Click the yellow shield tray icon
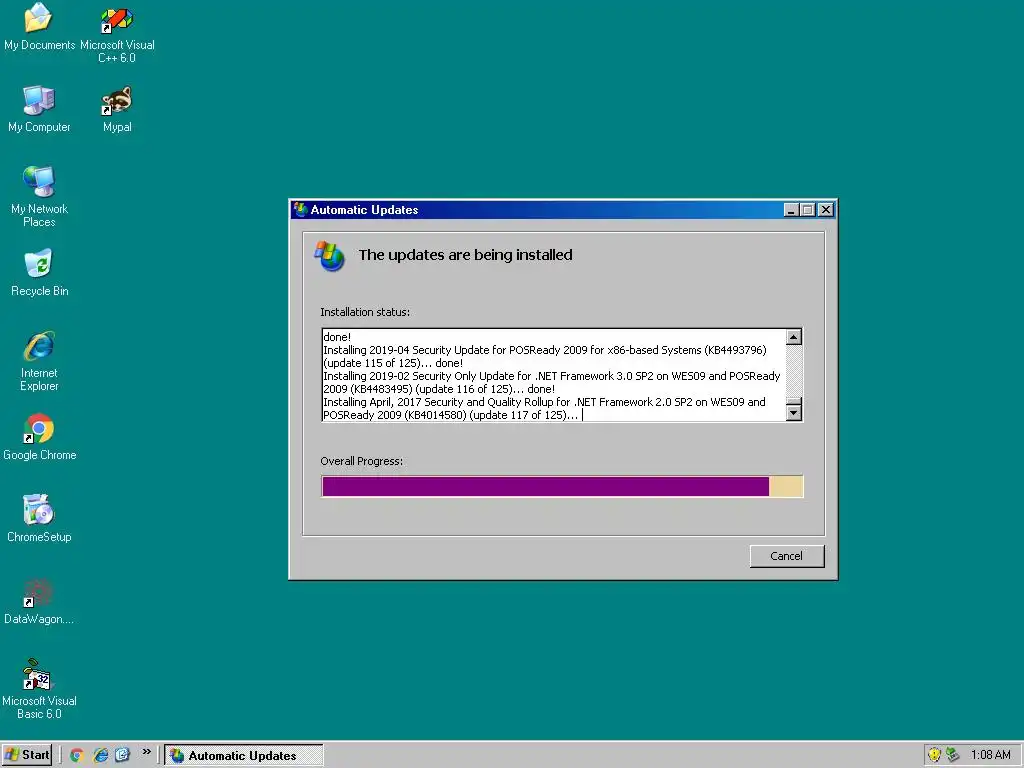 [x=935, y=755]
